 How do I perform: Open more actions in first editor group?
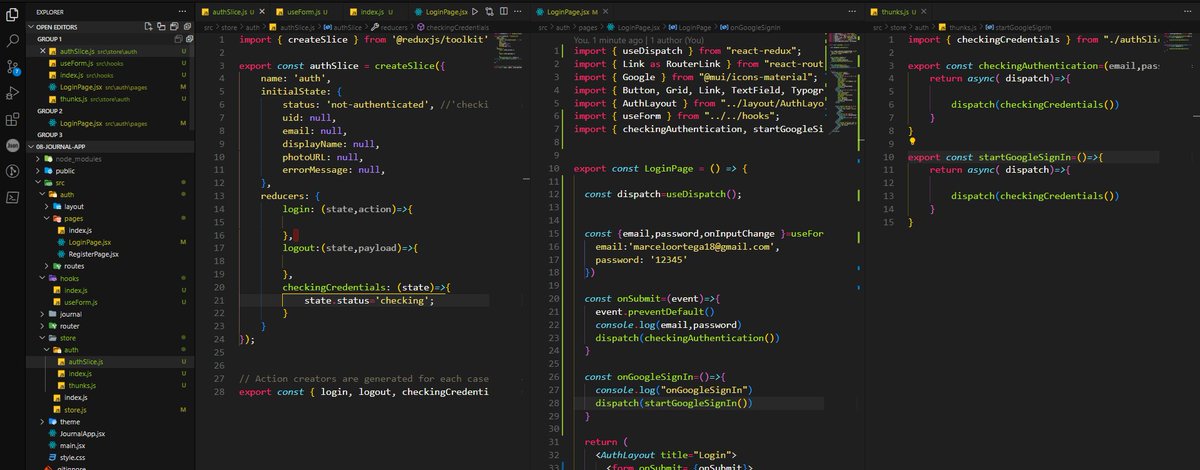(x=520, y=11)
